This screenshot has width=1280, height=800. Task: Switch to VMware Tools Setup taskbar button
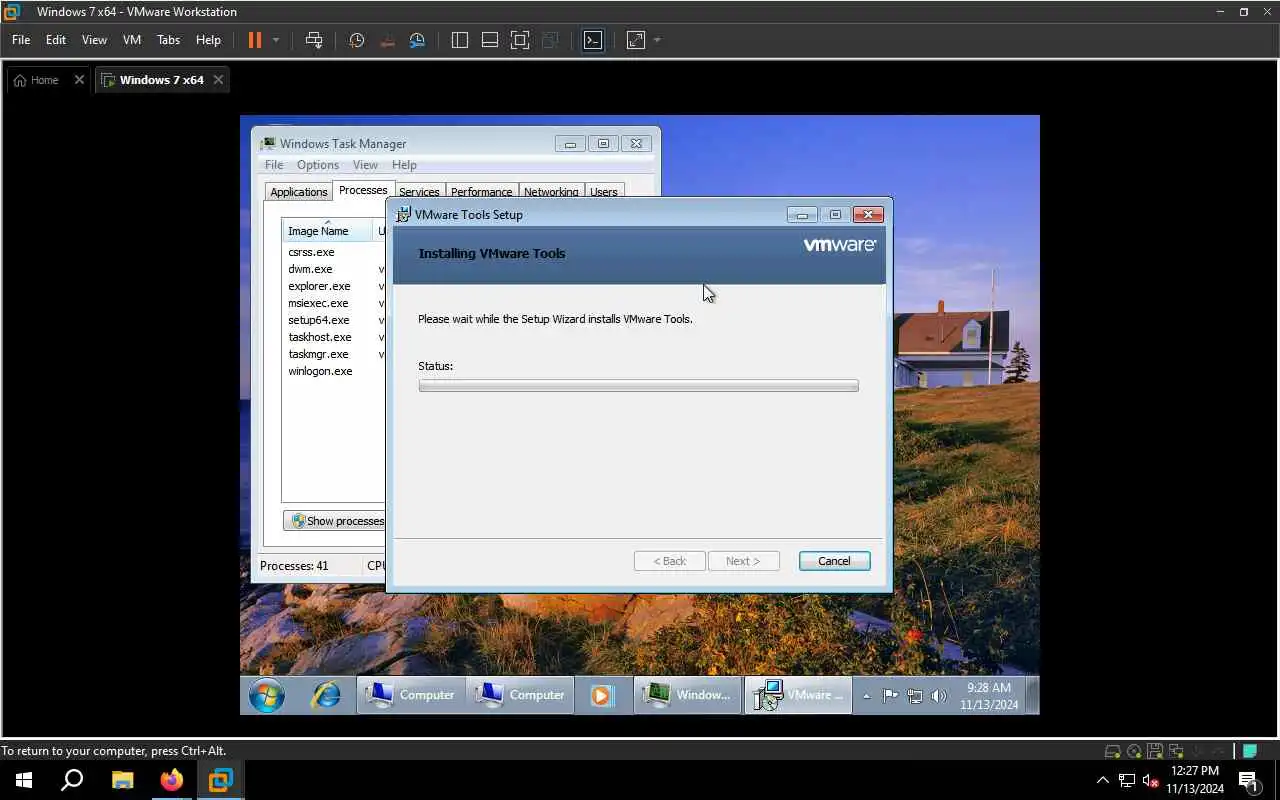798,695
